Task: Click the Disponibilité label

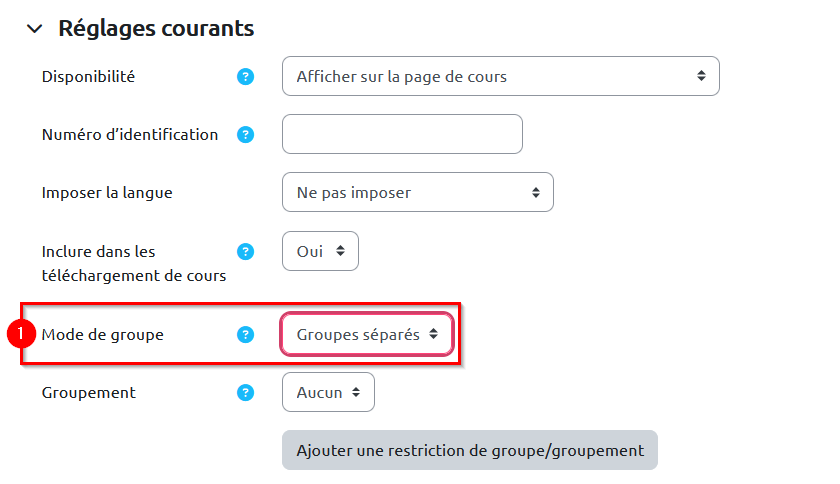Action: [88, 77]
